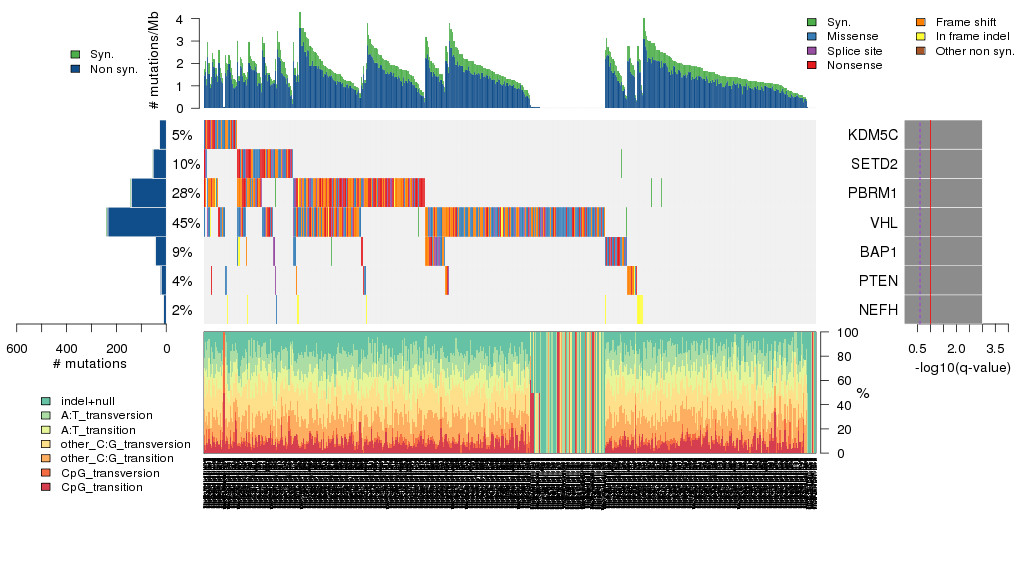Click the blue Missense legend swatch
The width and height of the screenshot is (1020, 564).
[x=812, y=36]
